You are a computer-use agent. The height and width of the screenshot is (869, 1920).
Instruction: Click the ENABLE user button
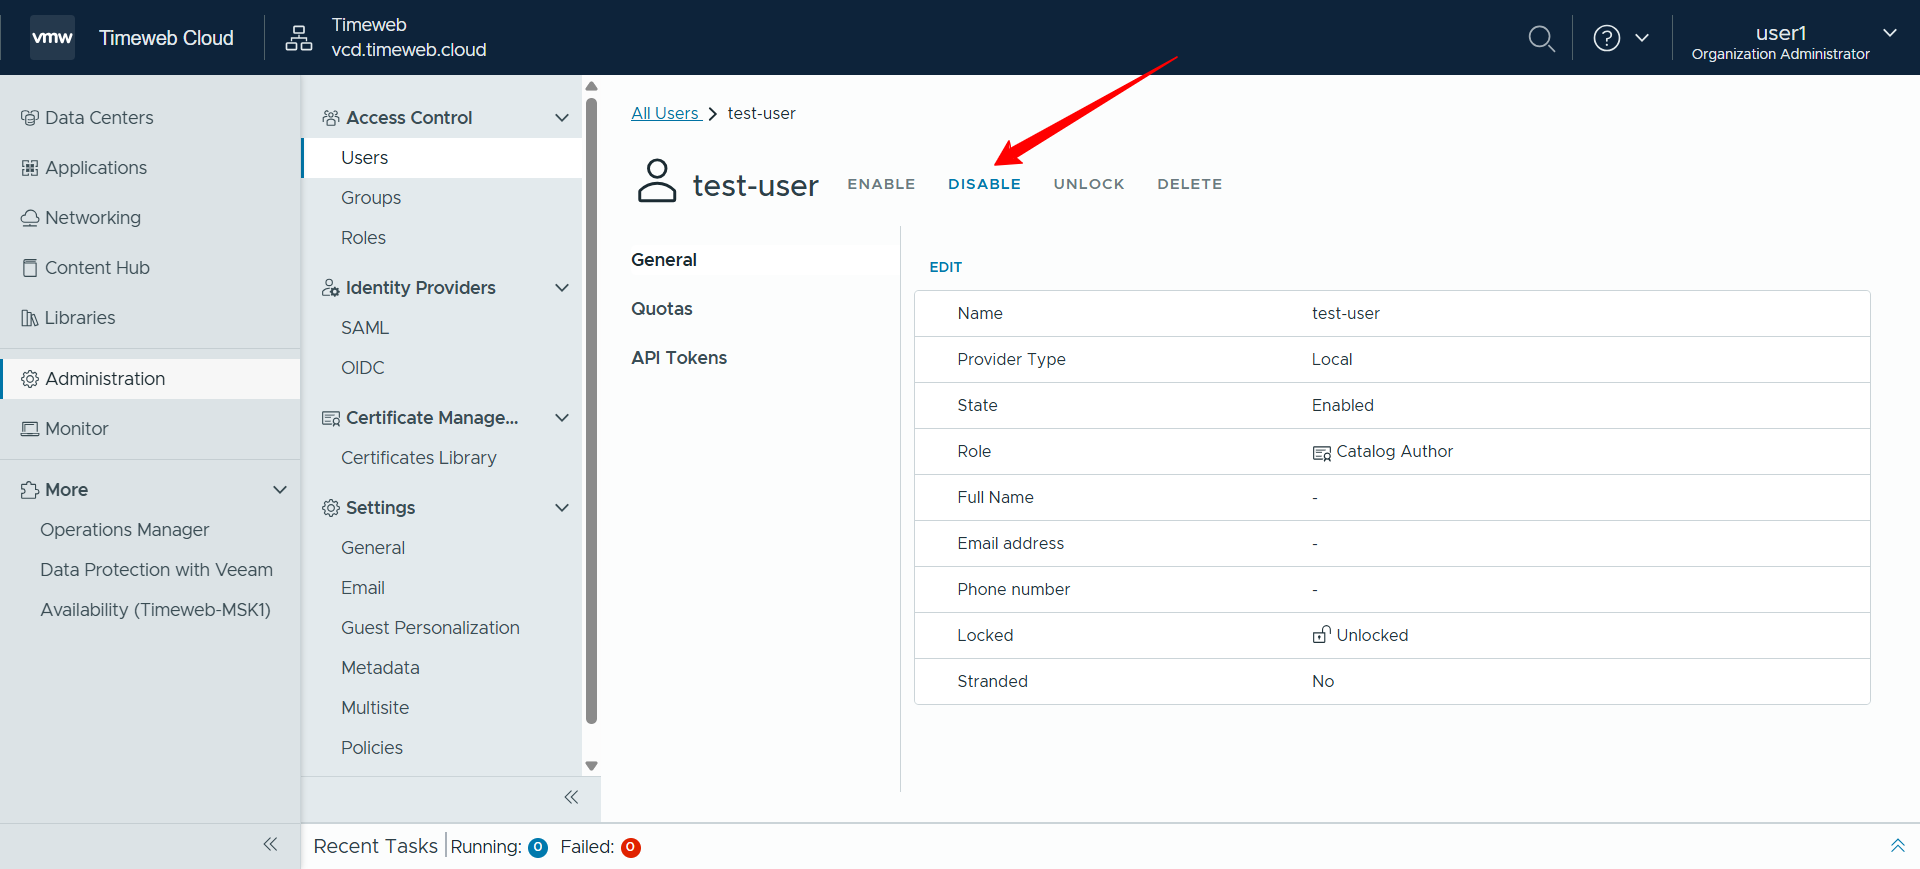tap(881, 184)
